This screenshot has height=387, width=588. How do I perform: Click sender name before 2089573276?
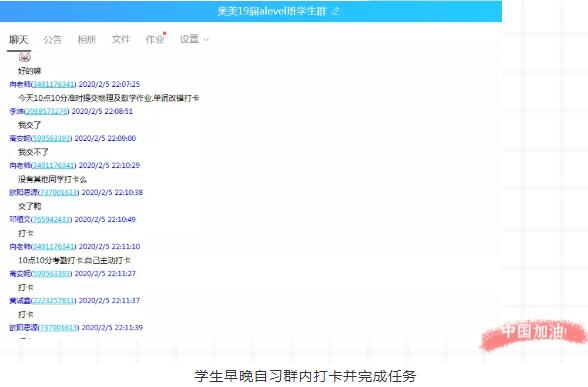[x=16, y=111]
